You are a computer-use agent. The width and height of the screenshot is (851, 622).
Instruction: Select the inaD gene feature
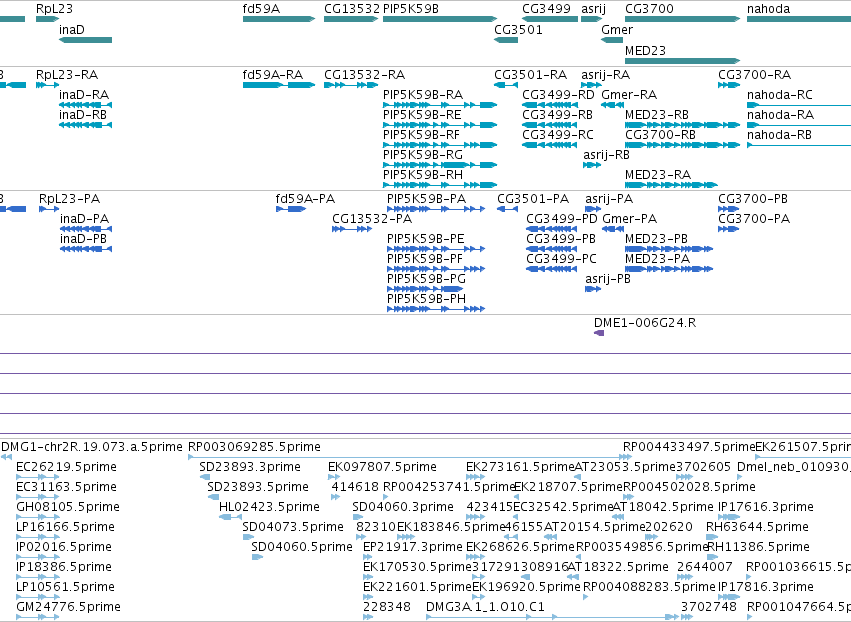[x=85, y=40]
